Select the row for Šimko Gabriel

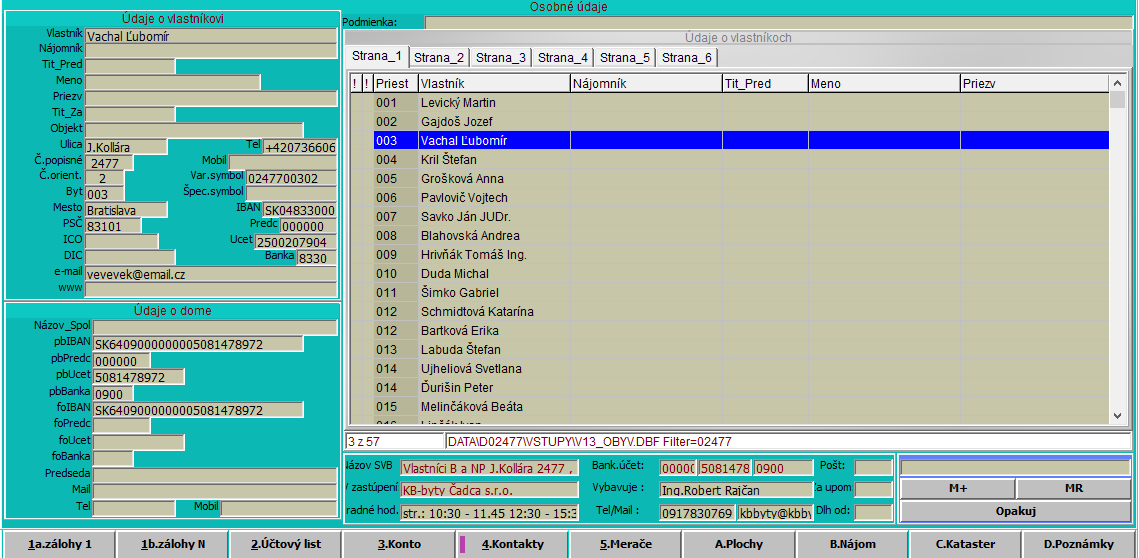729,293
